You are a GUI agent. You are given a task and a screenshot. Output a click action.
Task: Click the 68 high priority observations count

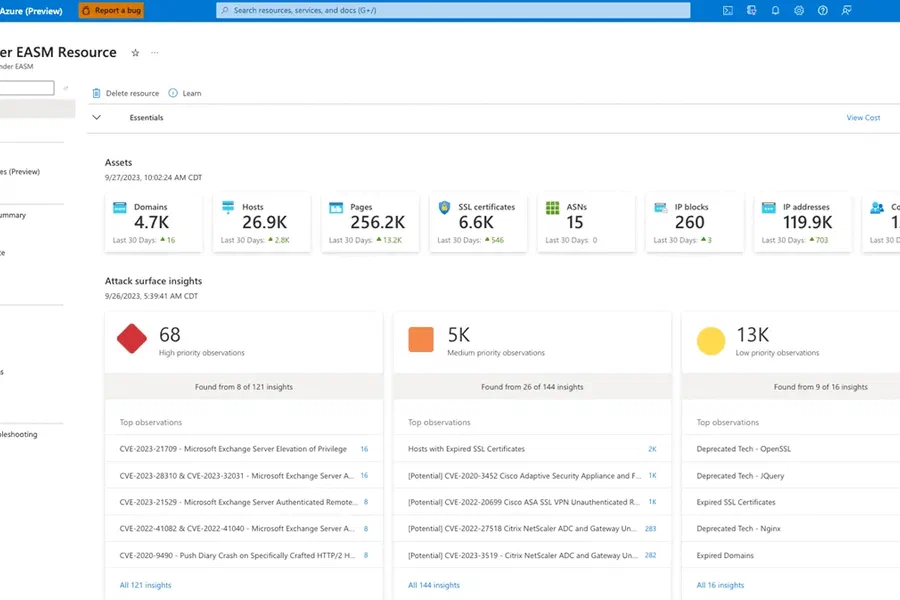(x=170, y=335)
